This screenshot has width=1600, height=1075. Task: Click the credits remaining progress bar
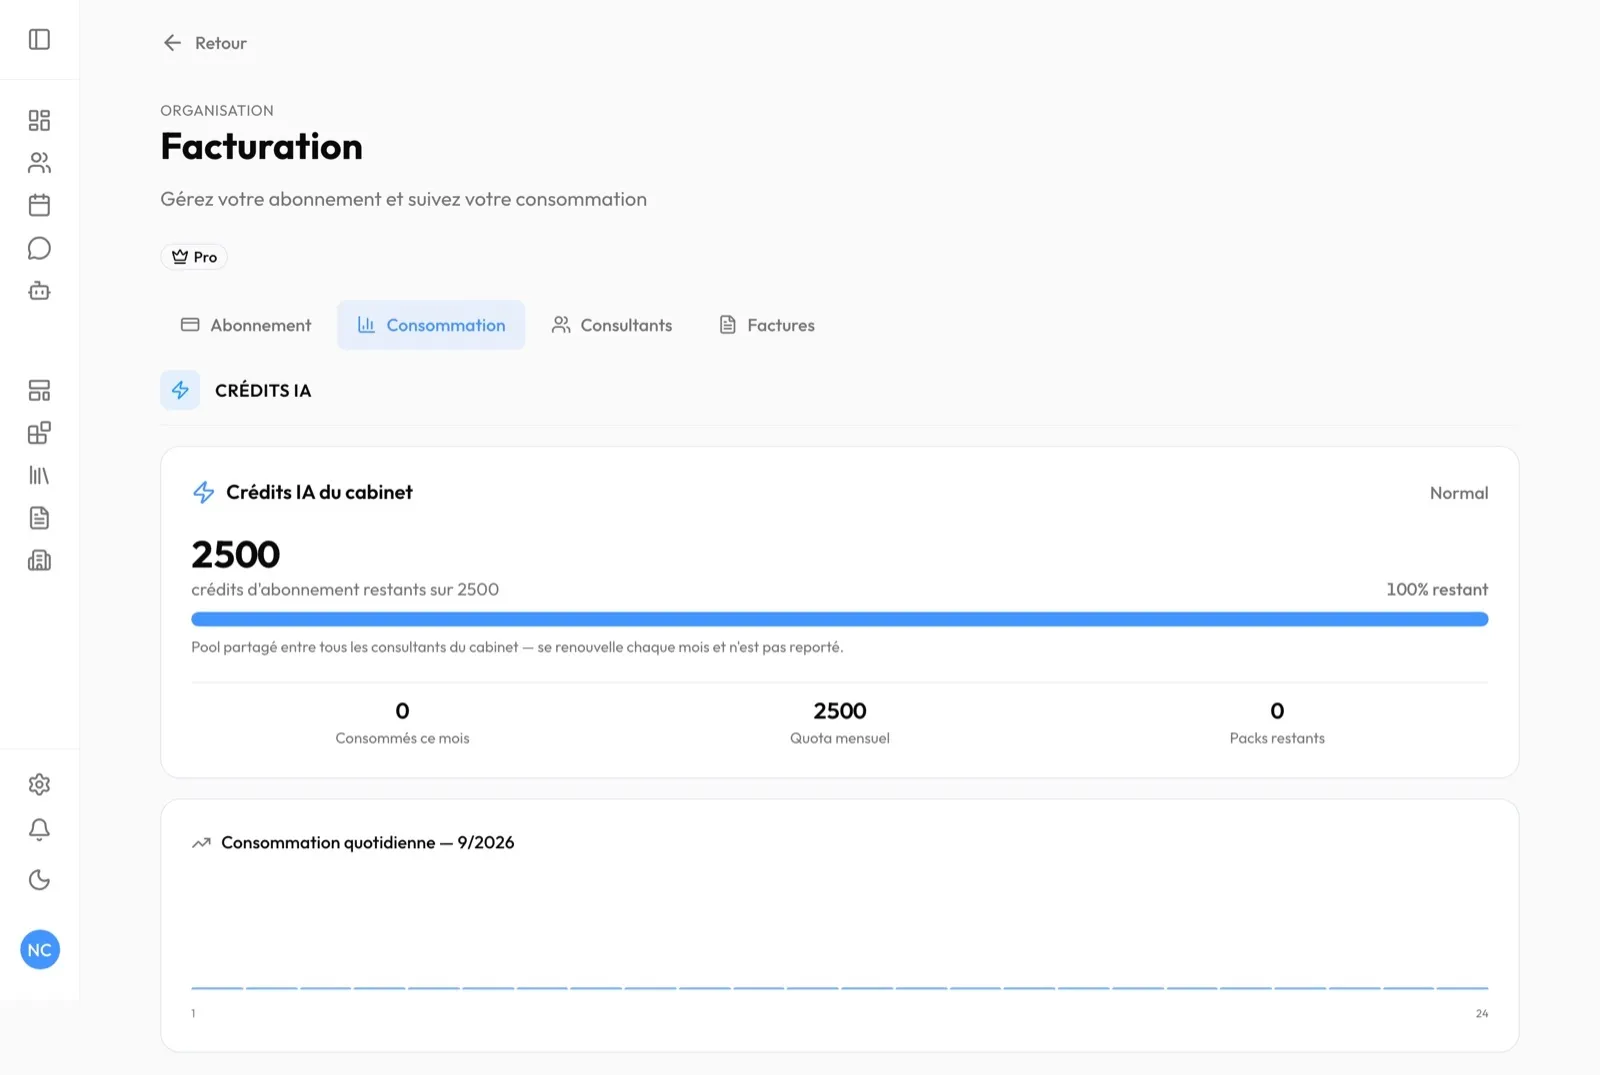[840, 619]
